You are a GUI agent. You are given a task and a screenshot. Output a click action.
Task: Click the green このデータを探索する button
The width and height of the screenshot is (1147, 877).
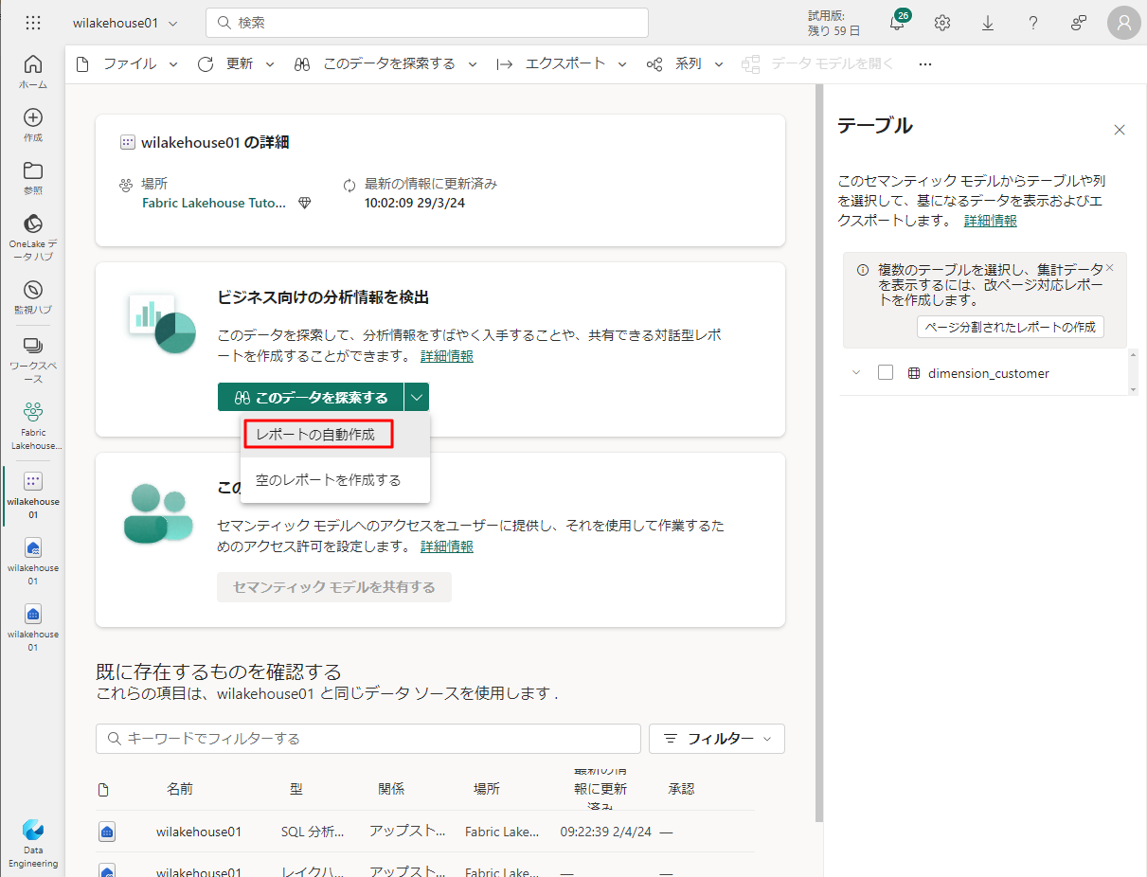click(x=311, y=397)
